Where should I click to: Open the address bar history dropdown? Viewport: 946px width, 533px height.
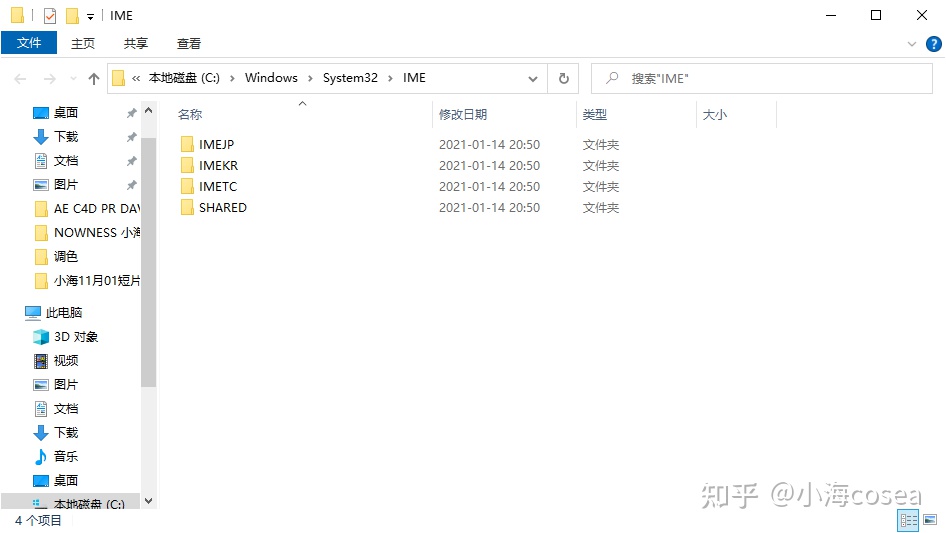click(x=533, y=78)
